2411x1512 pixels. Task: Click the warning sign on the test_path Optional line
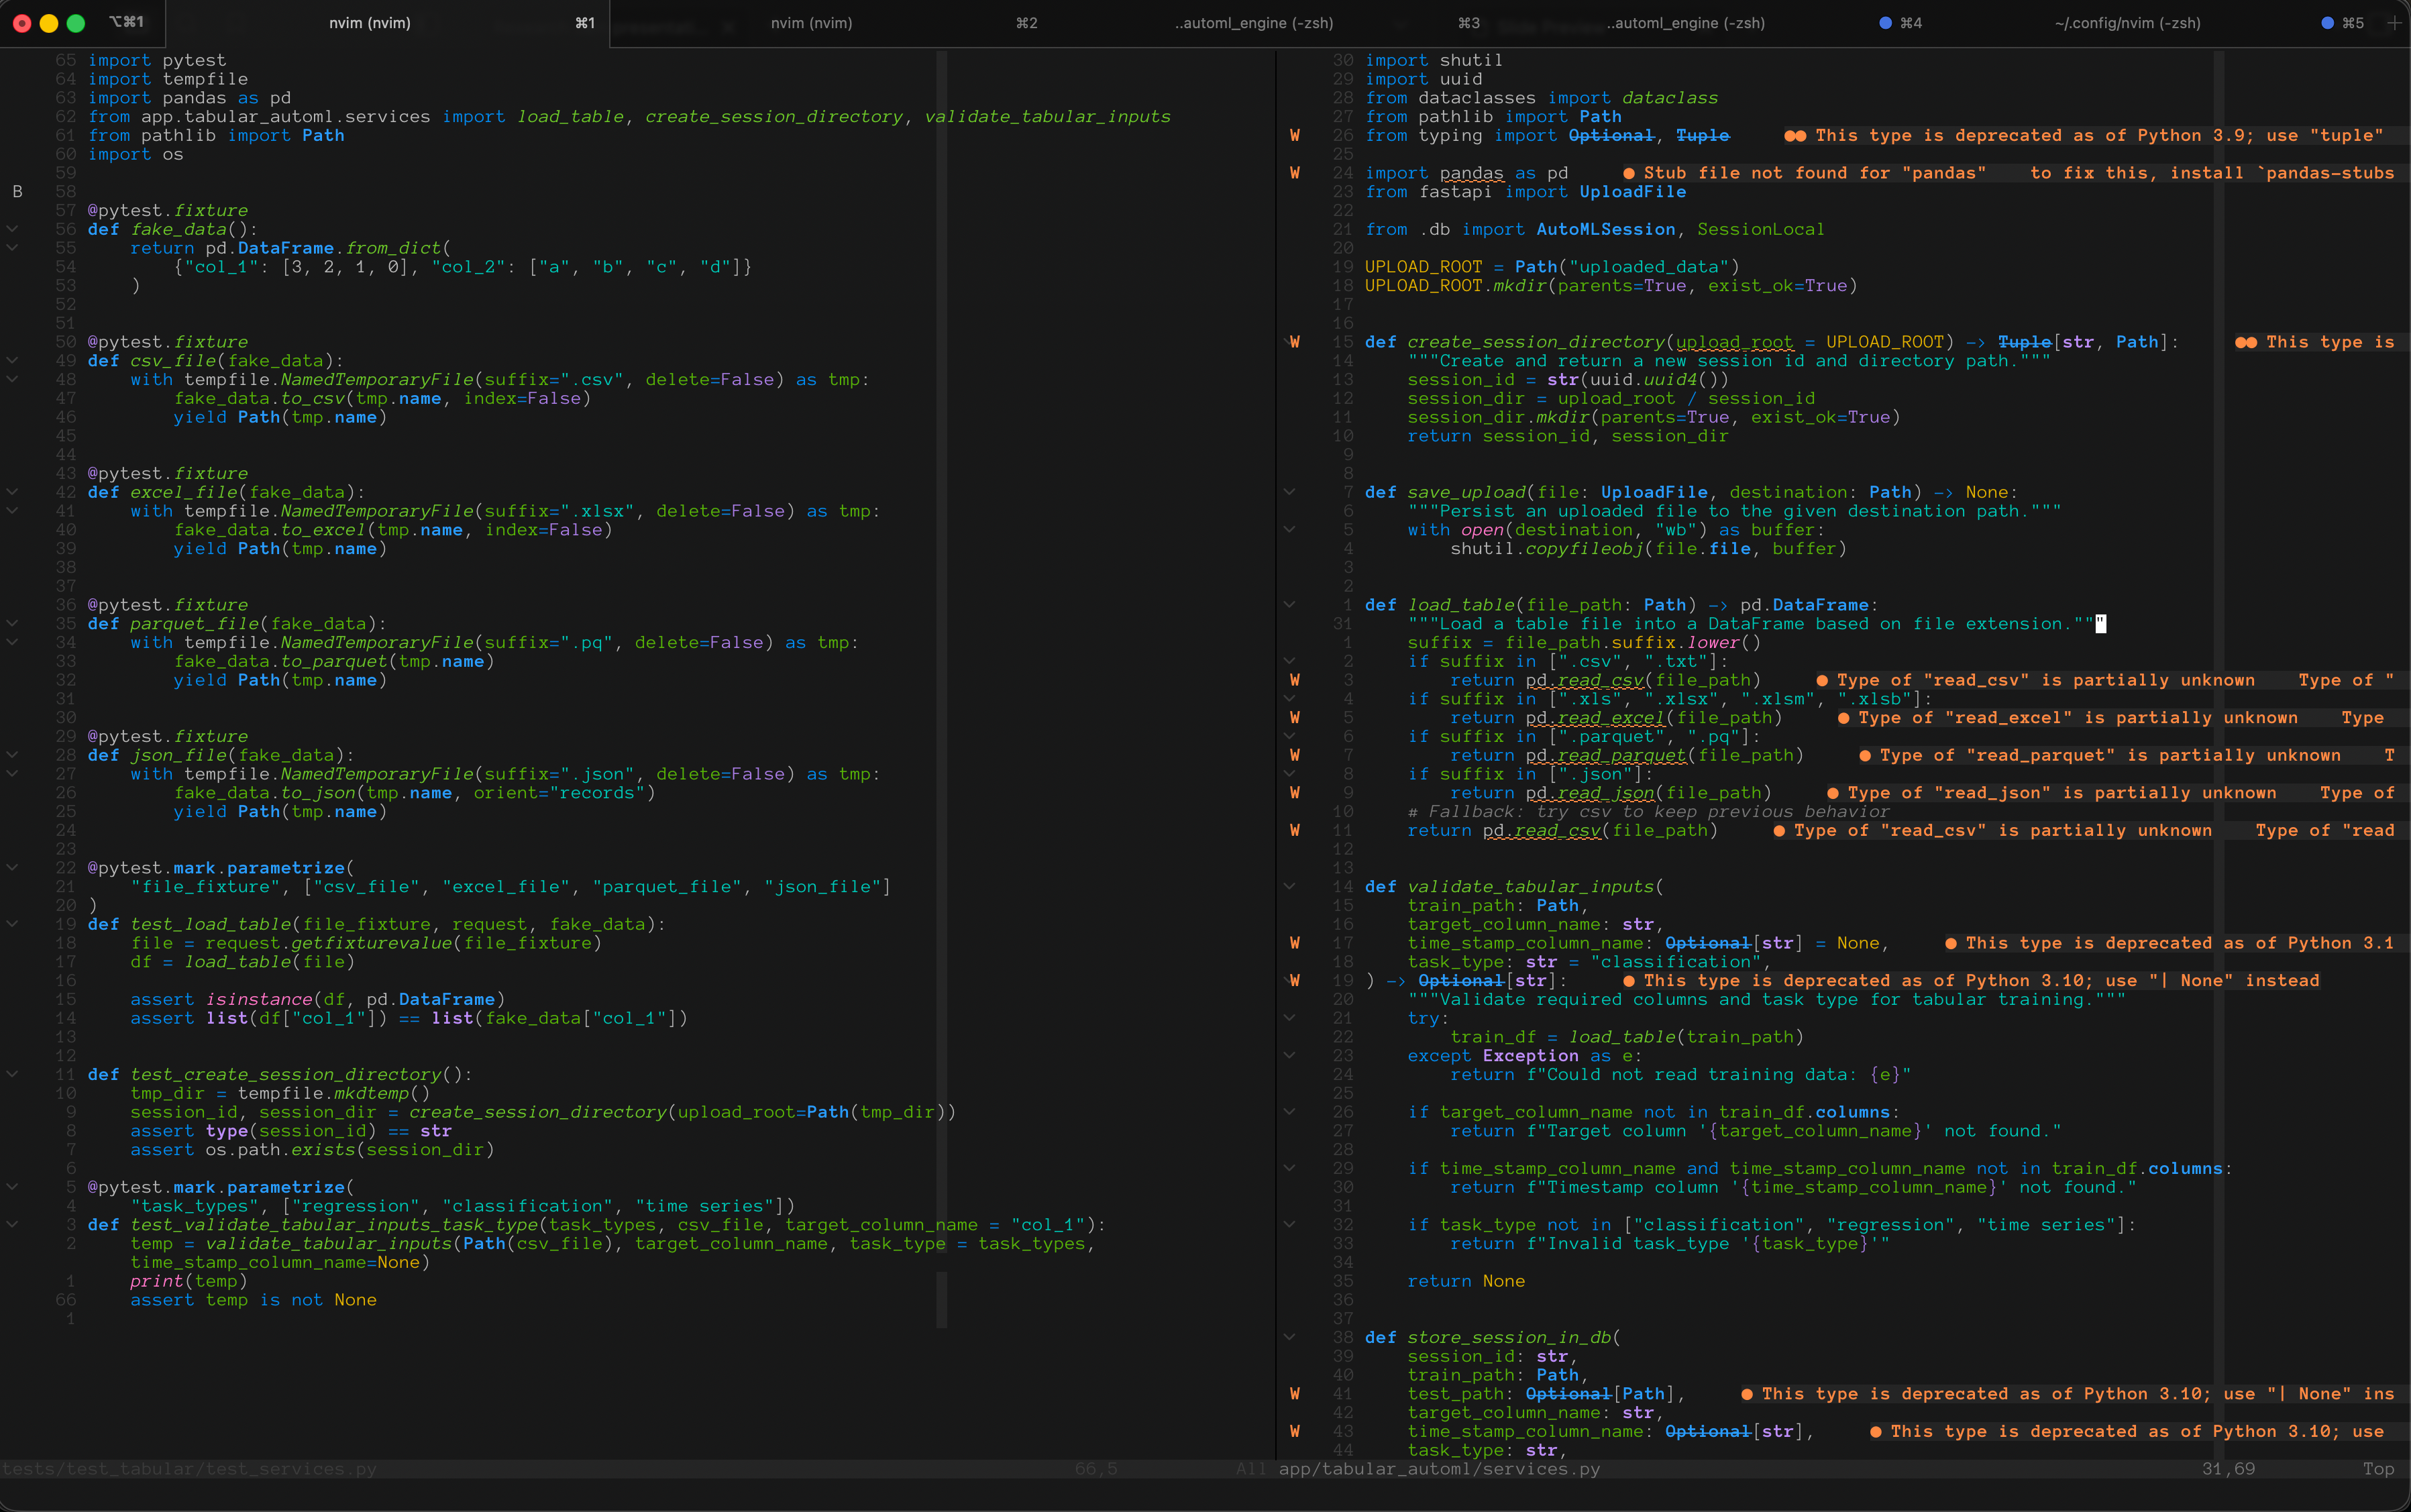point(1295,1394)
